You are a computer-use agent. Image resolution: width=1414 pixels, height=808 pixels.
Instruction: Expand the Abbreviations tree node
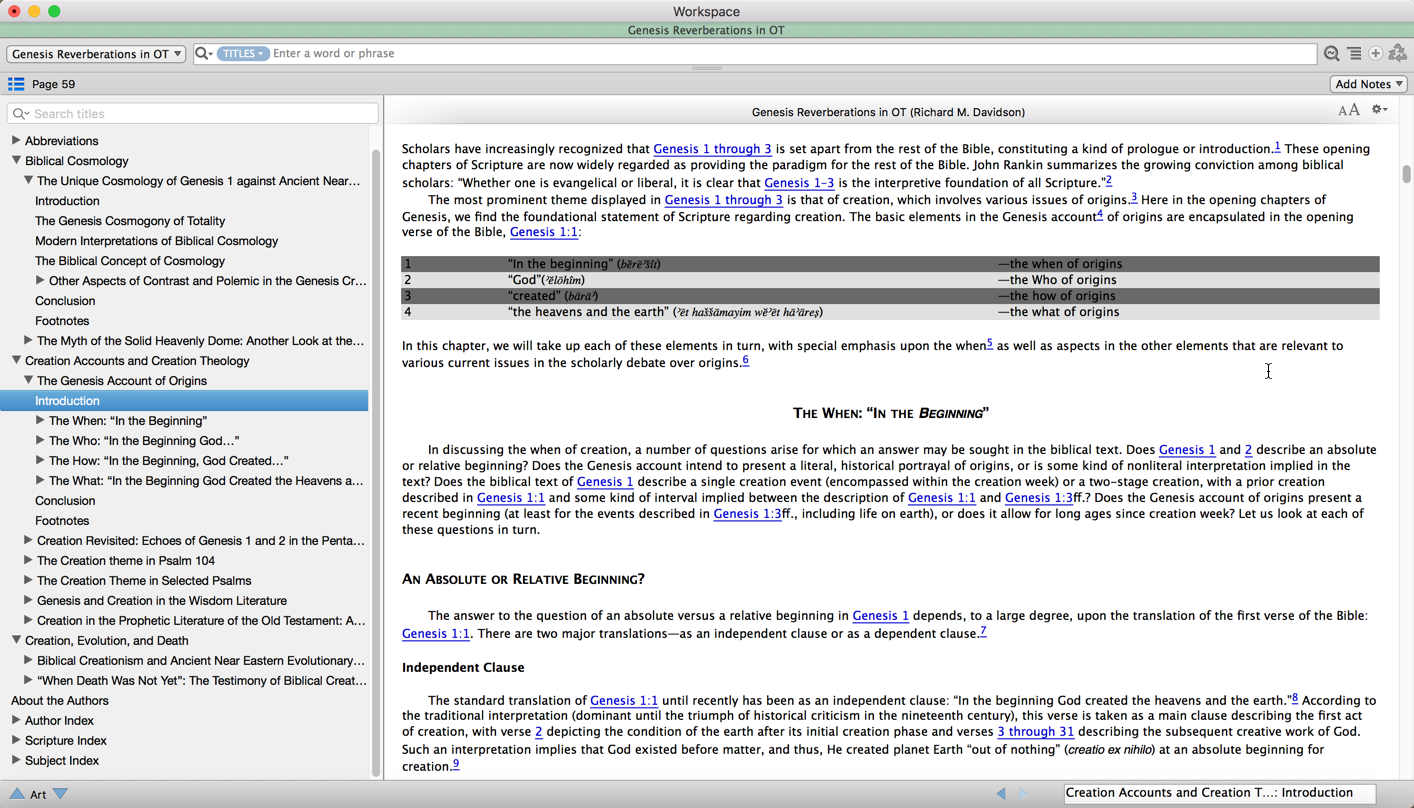16,141
